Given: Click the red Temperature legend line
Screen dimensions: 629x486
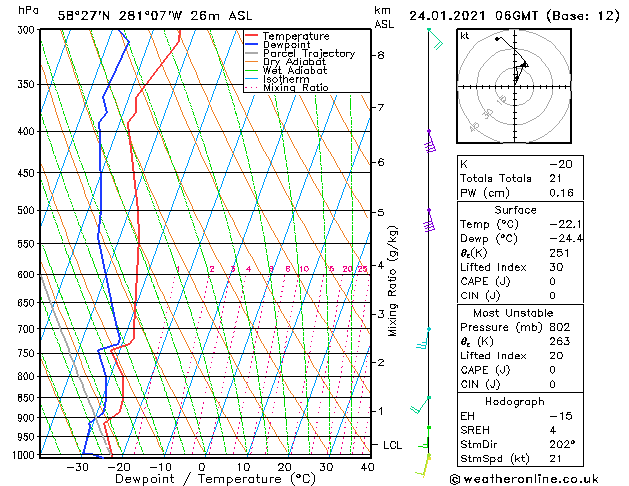Looking at the screenshot, I should point(251,36).
